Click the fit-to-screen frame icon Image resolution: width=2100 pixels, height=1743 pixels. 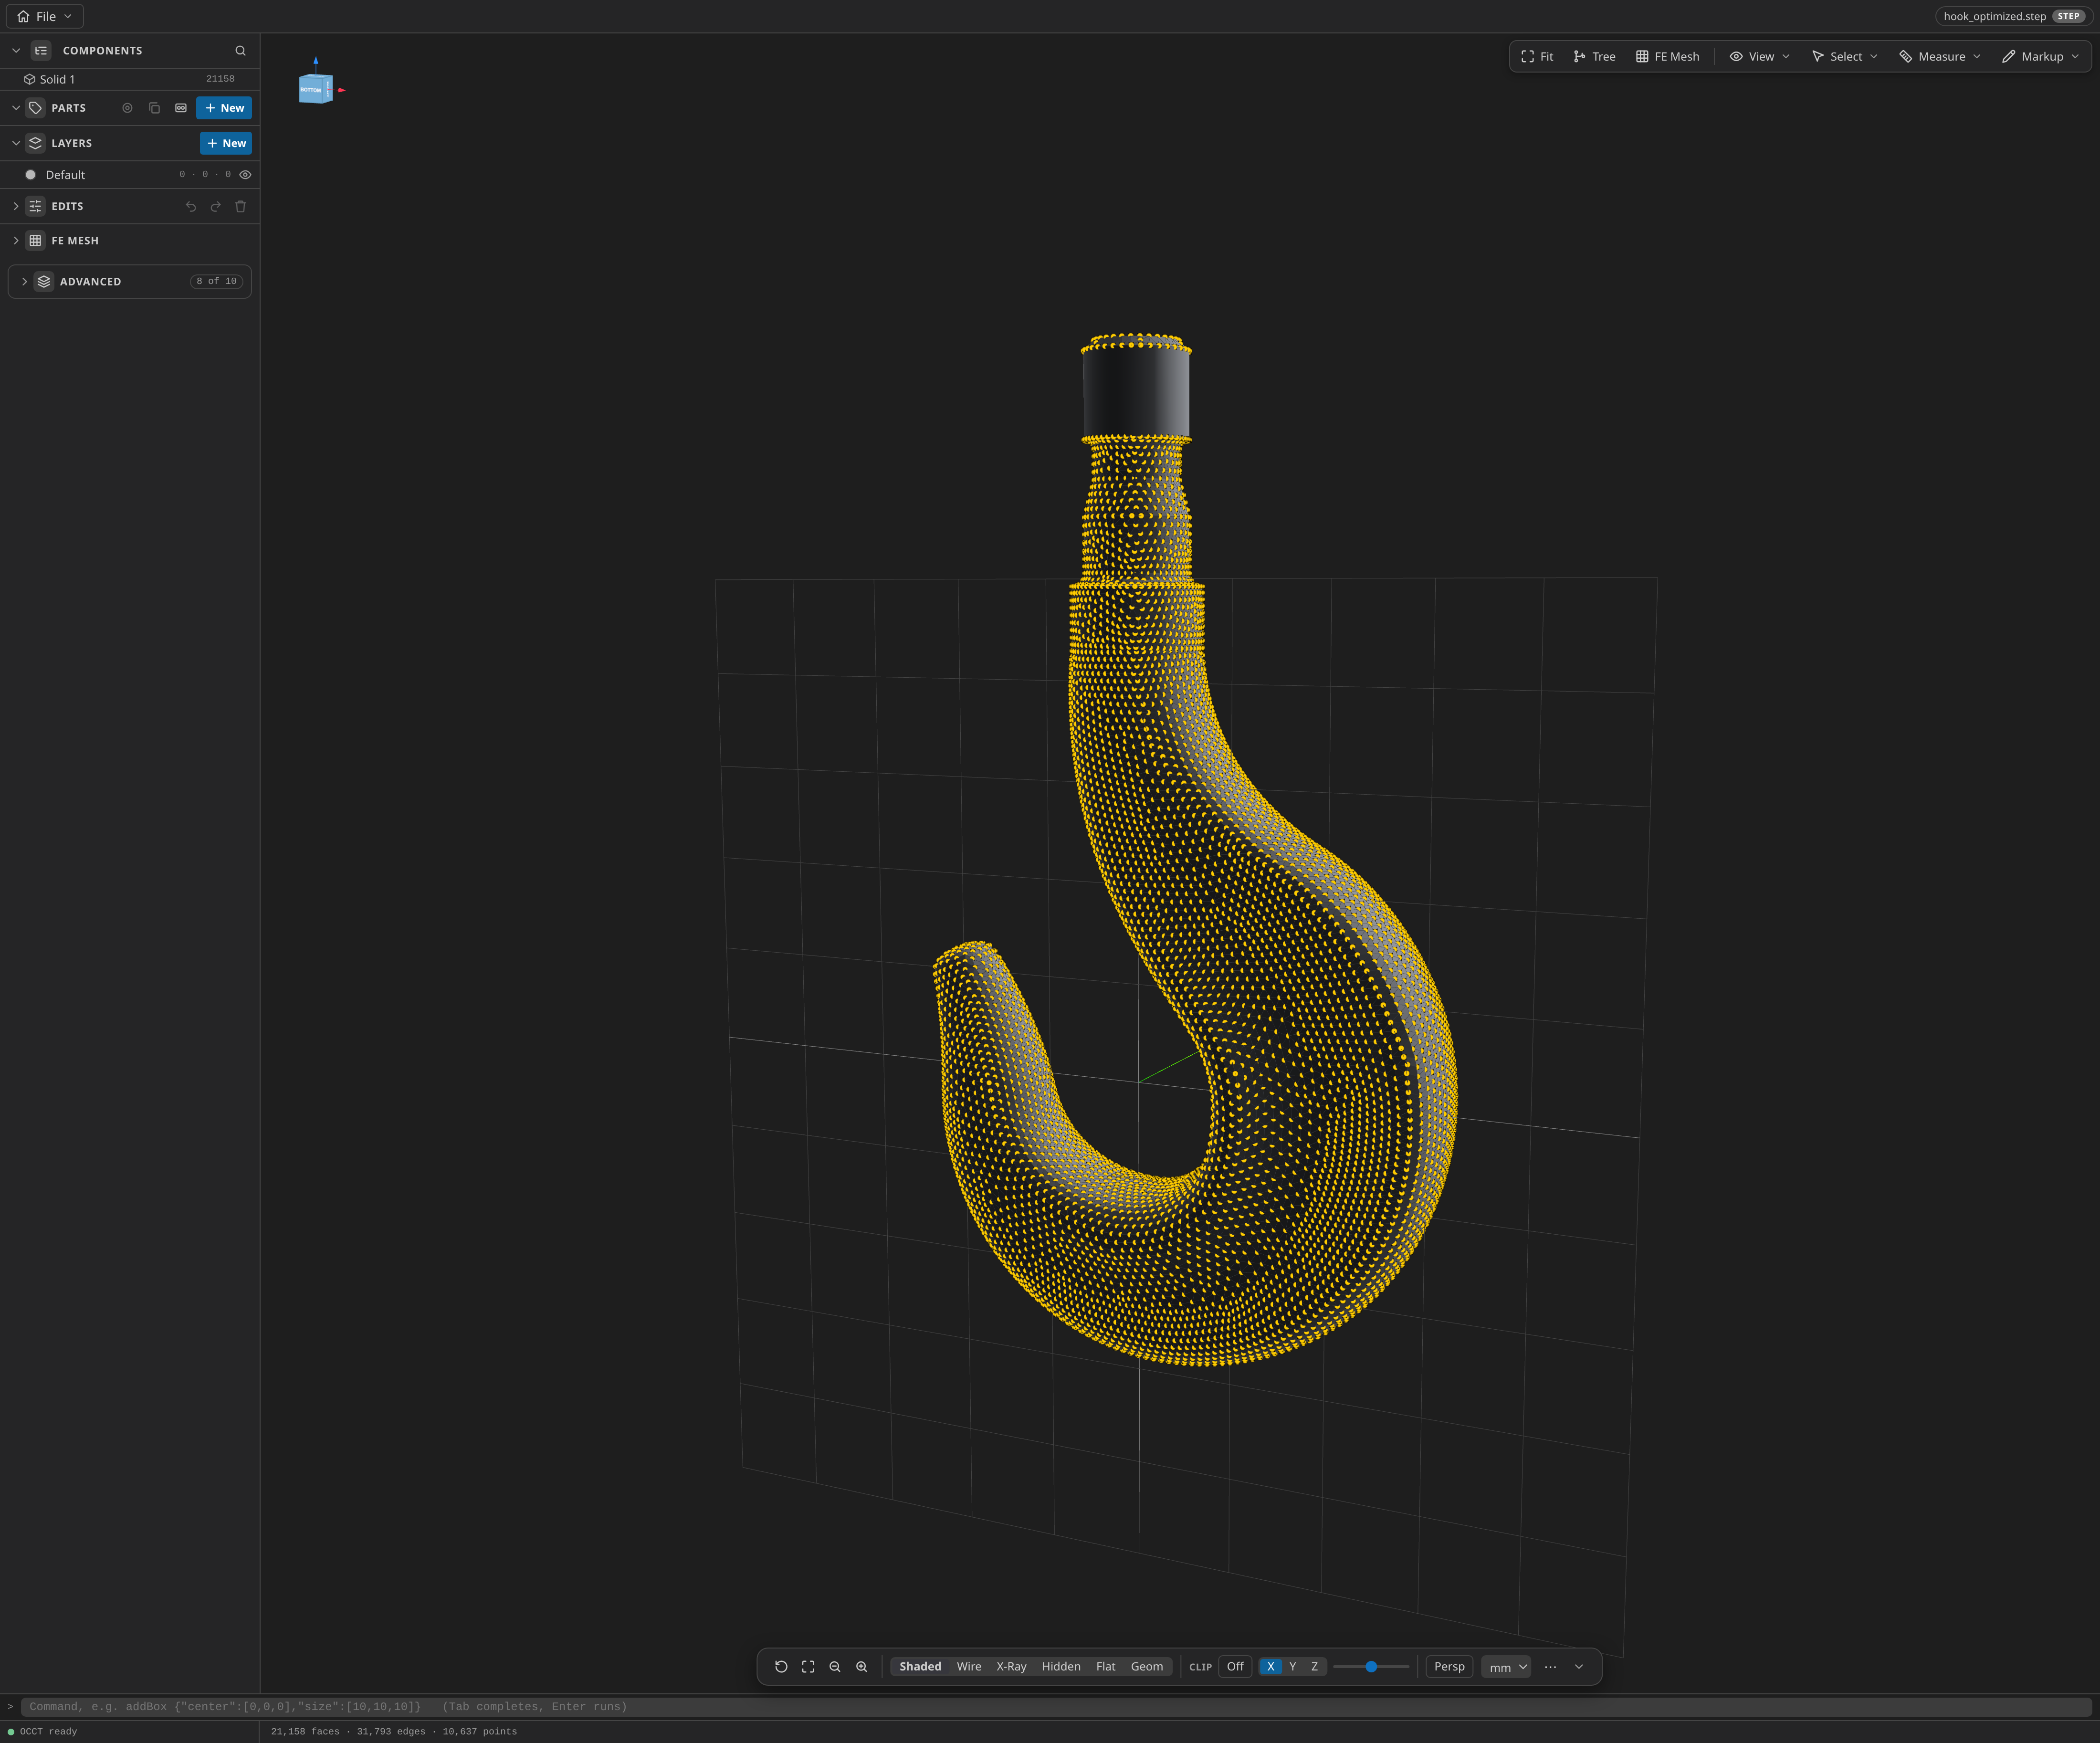click(808, 1667)
